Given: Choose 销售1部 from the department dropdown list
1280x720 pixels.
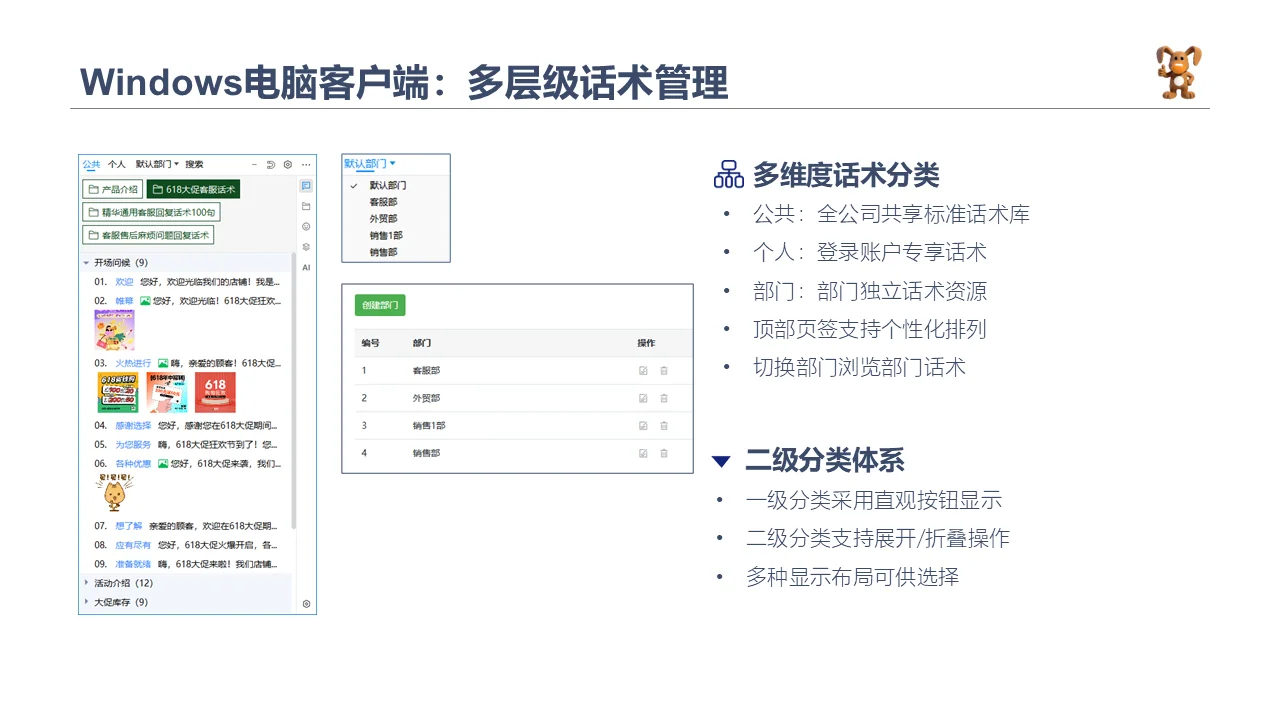Looking at the screenshot, I should pos(386,236).
